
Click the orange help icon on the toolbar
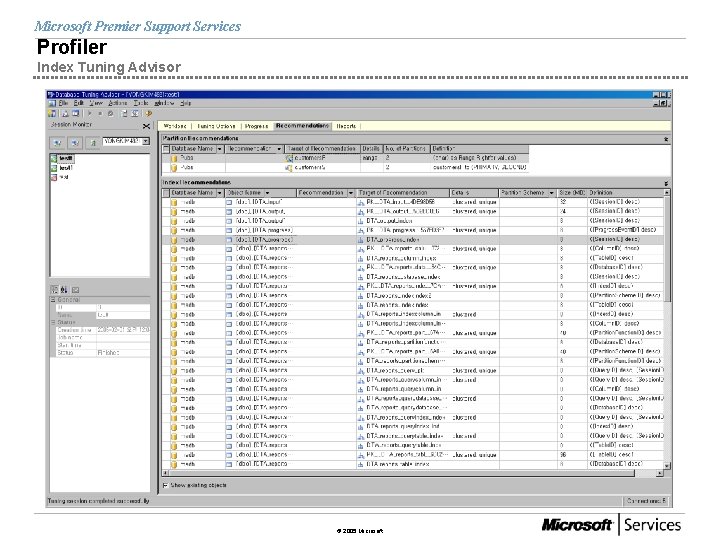[x=148, y=113]
